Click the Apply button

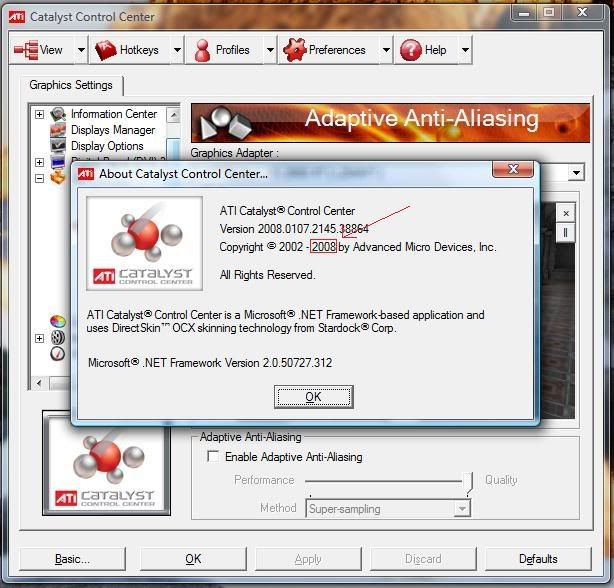pyautogui.click(x=308, y=559)
